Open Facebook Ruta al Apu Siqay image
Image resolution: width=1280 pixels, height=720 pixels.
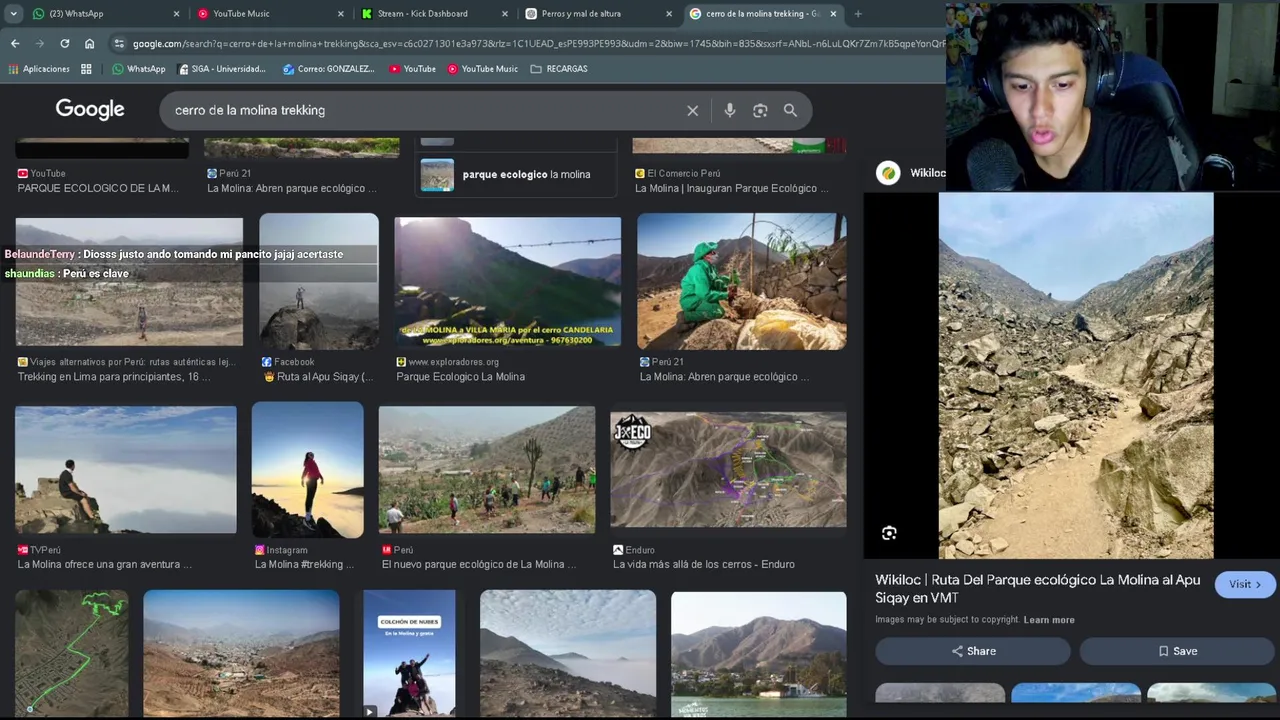coord(319,281)
